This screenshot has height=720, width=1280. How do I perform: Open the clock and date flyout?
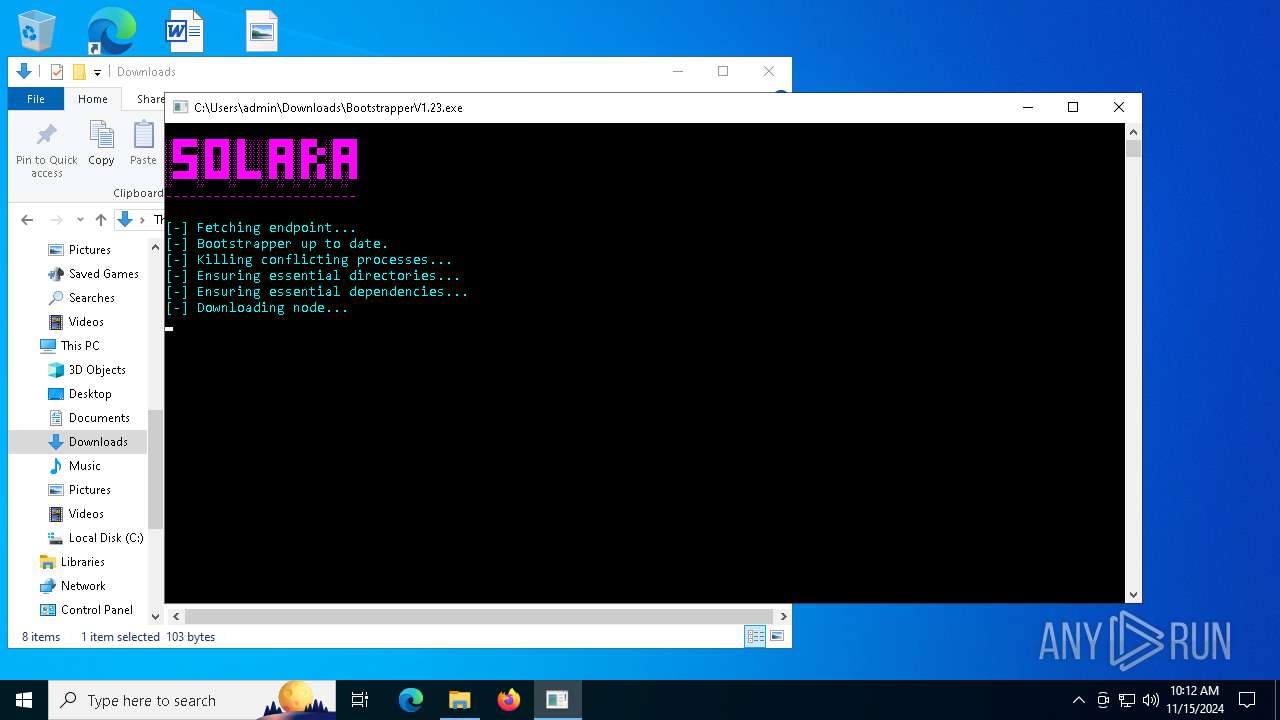click(x=1194, y=700)
